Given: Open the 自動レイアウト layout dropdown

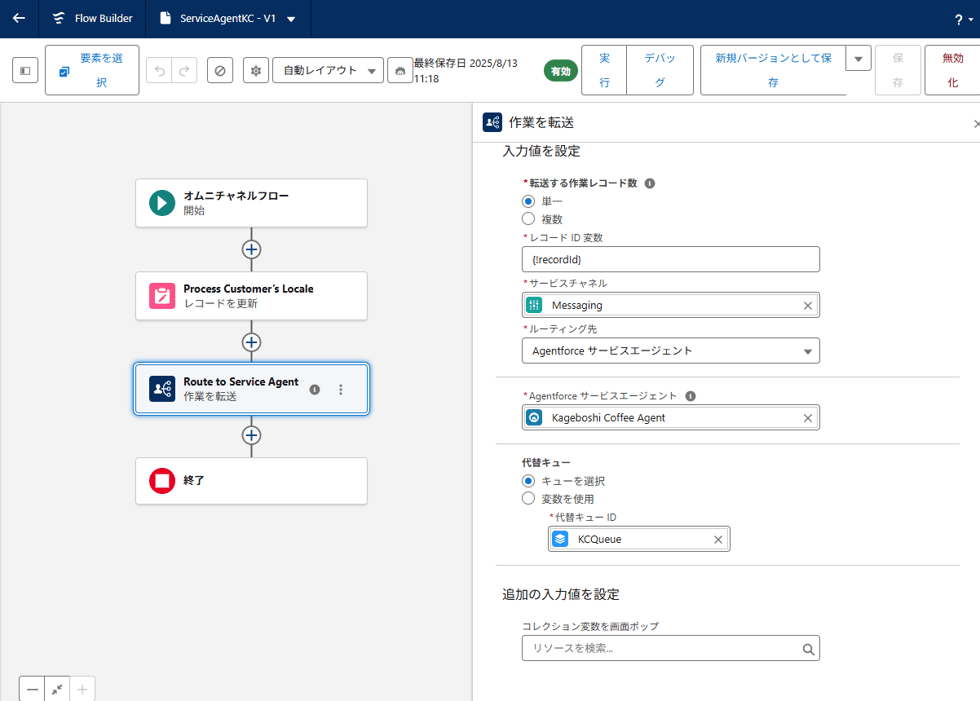Looking at the screenshot, I should (328, 71).
